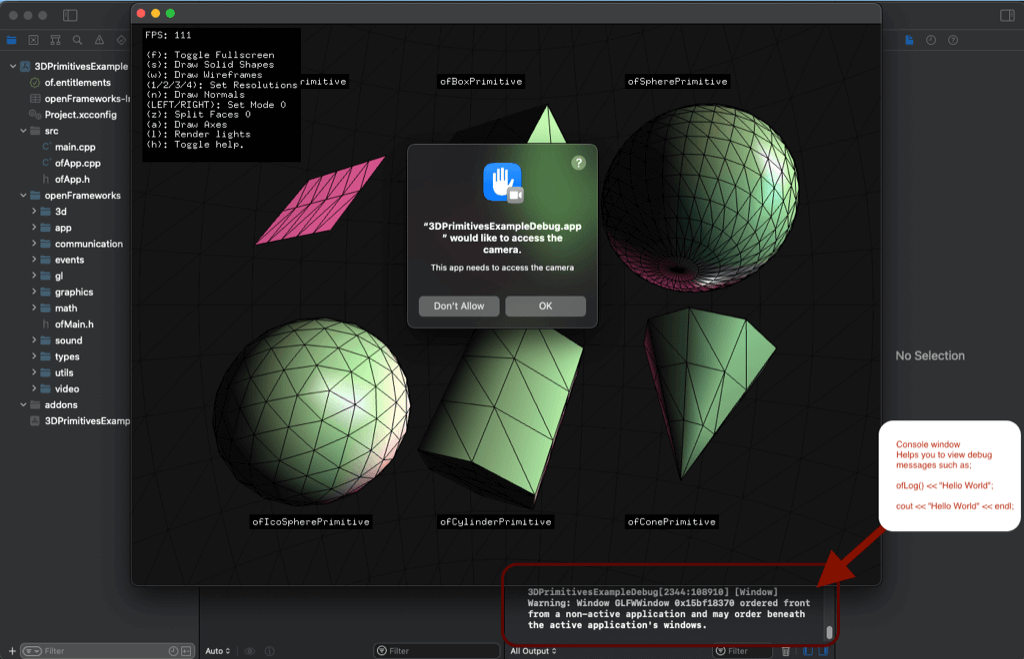
Task: Expand the 3d folder
Action: [x=34, y=211]
